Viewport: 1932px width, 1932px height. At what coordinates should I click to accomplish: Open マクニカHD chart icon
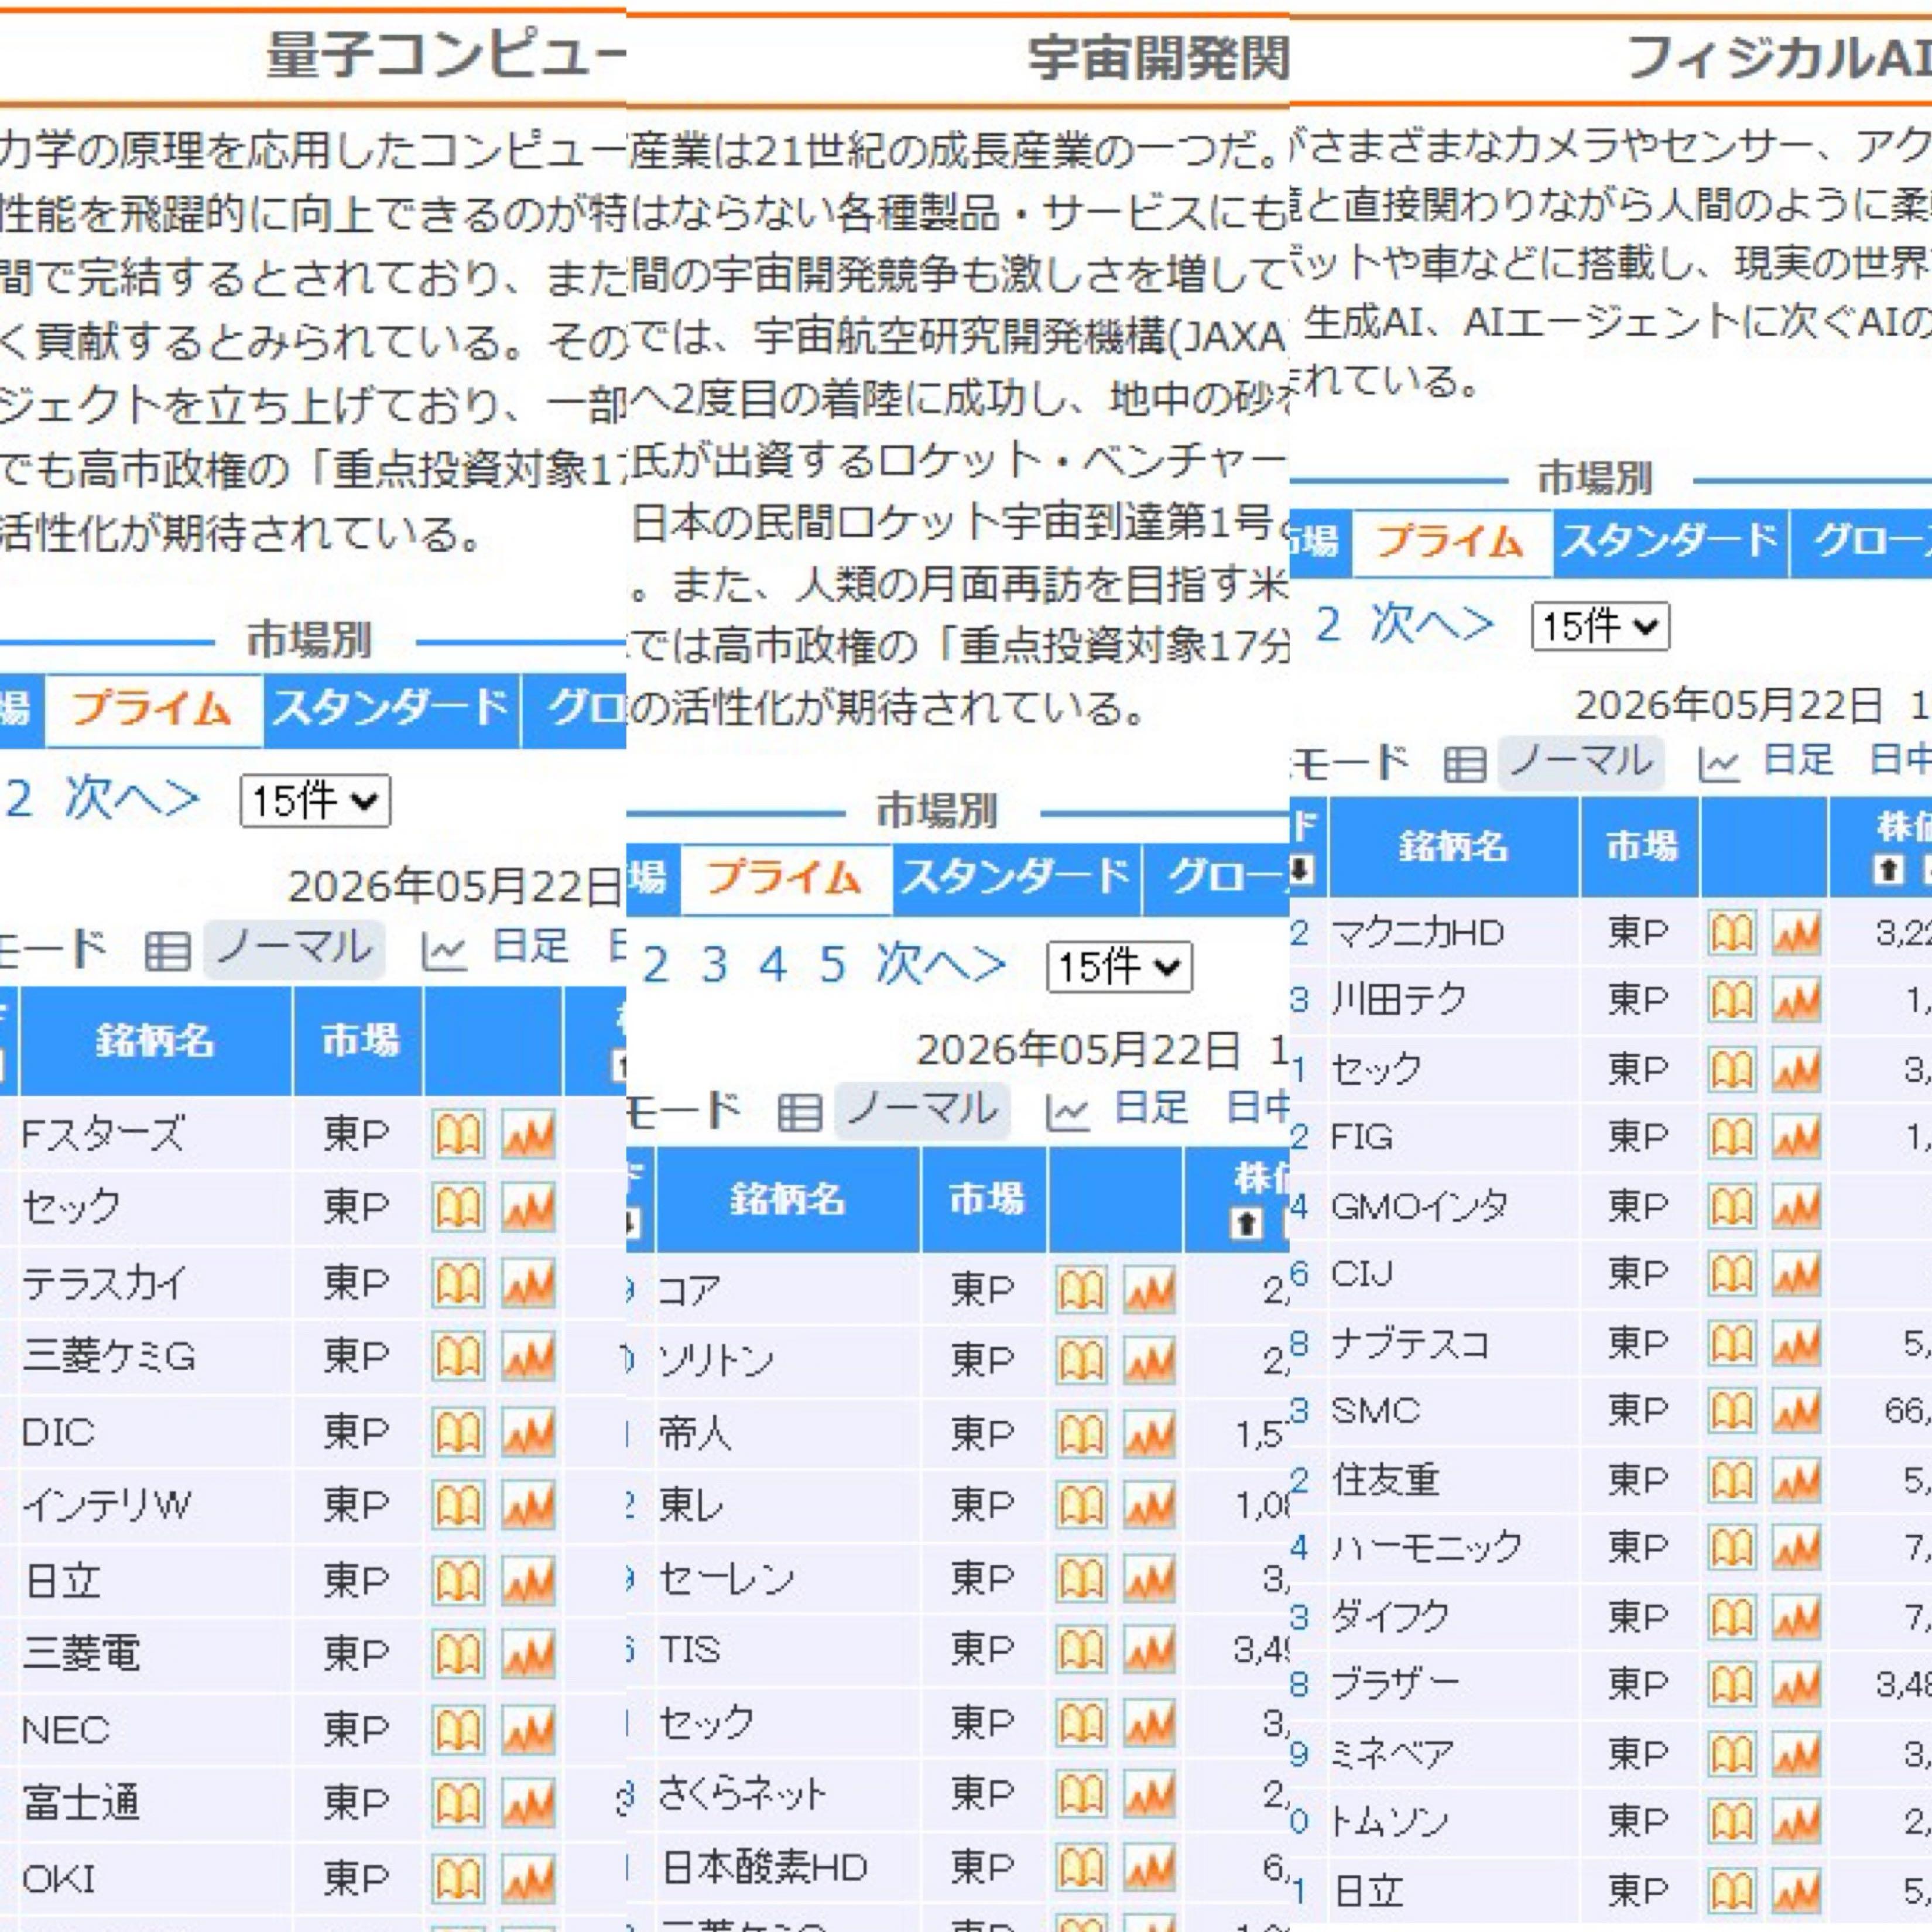(1796, 933)
